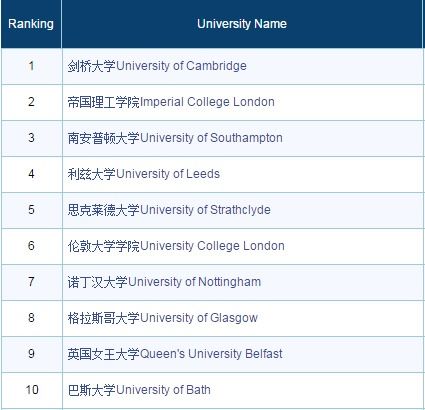Select ranking number 1 cell
This screenshot has height=410, width=425.
pos(31,66)
